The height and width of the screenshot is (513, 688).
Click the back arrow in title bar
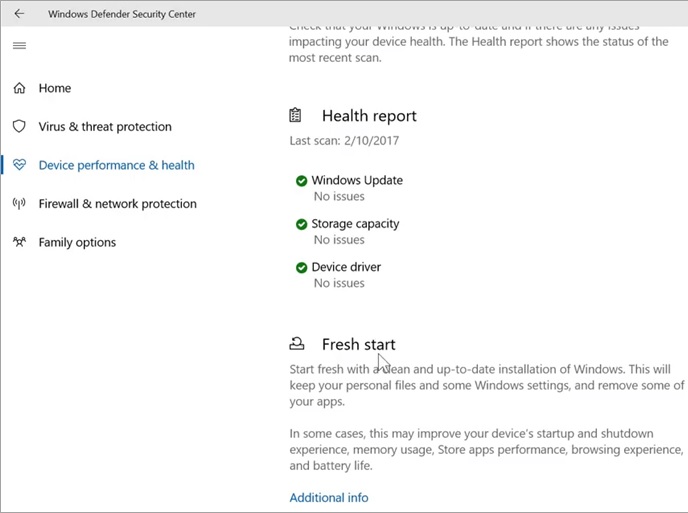[x=20, y=14]
